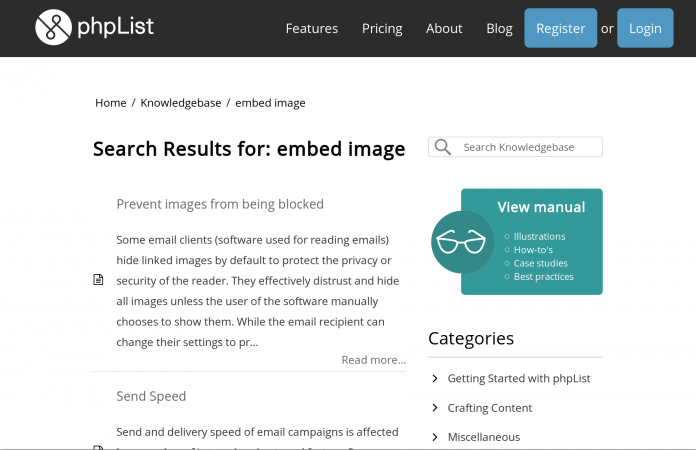Expand Getting Started with phpList category

point(435,378)
